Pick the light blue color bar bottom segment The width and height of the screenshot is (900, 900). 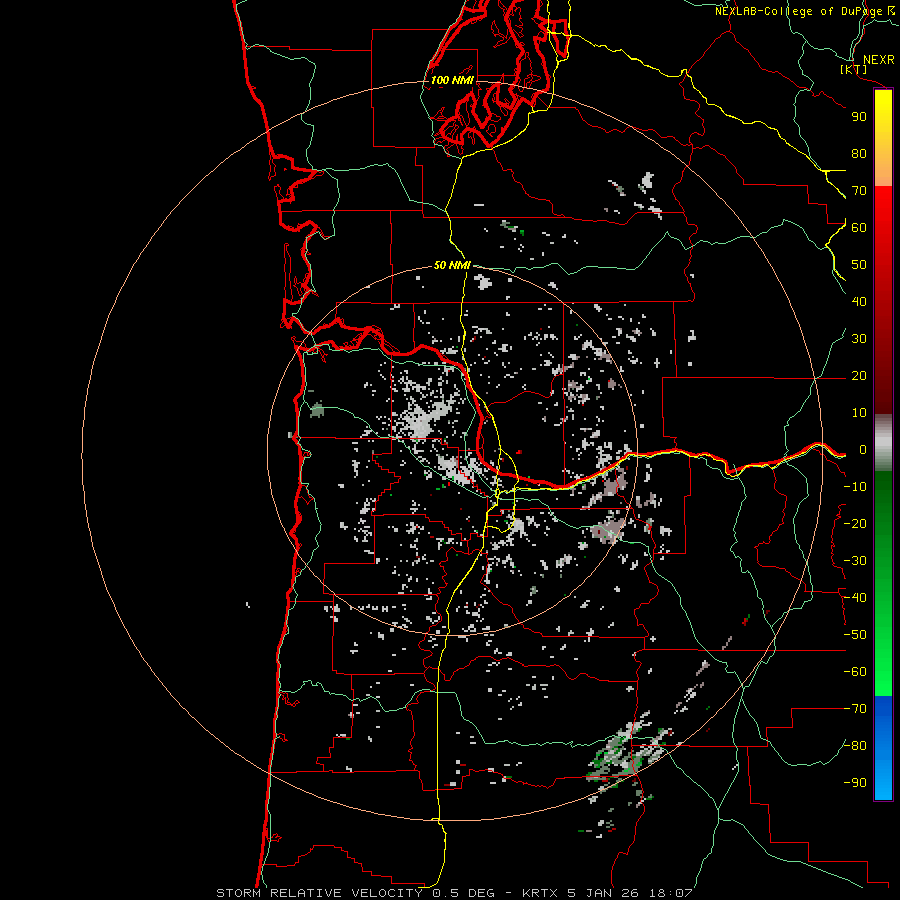(x=883, y=778)
